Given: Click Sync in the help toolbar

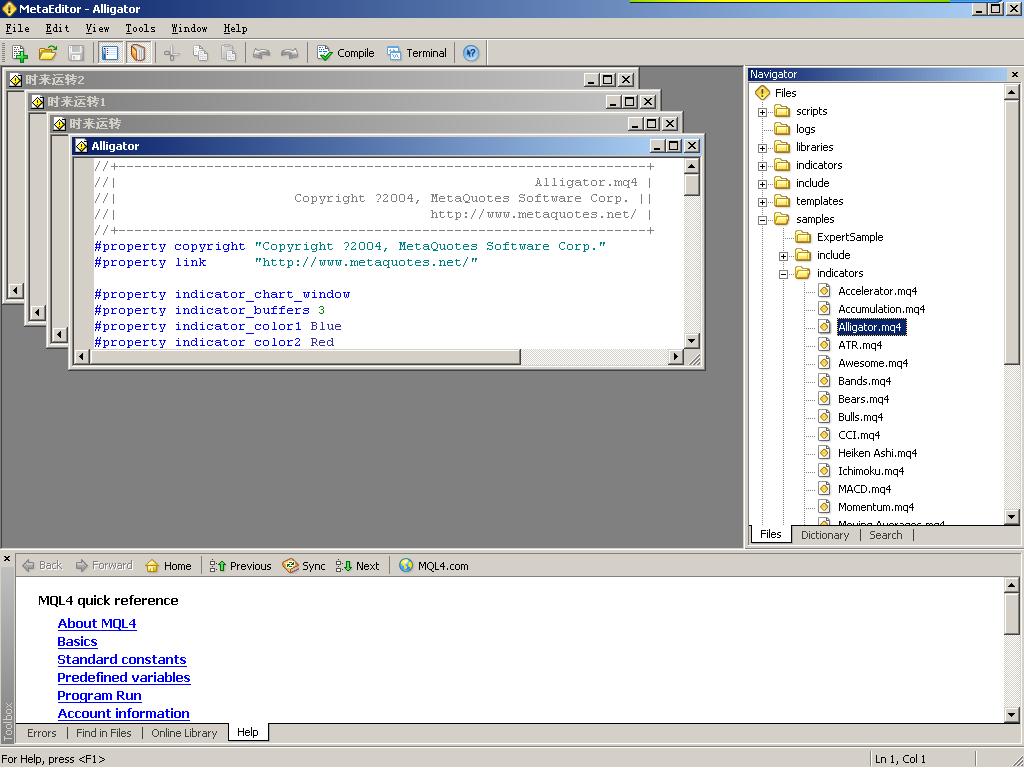Looking at the screenshot, I should [x=303, y=566].
